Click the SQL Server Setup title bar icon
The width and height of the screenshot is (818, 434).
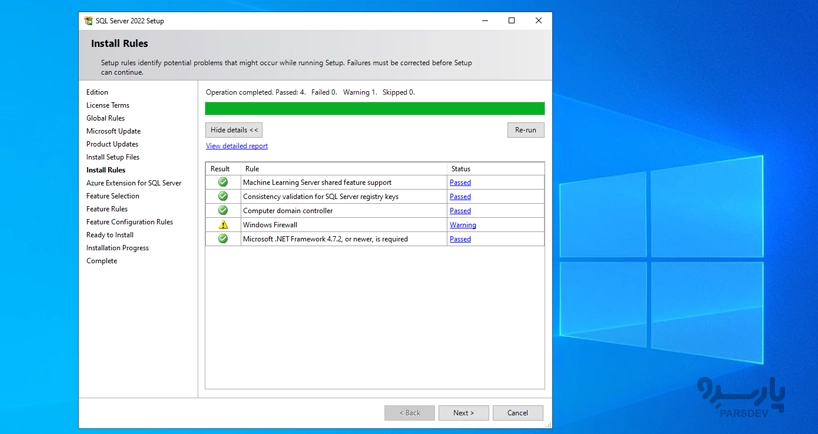(x=89, y=20)
